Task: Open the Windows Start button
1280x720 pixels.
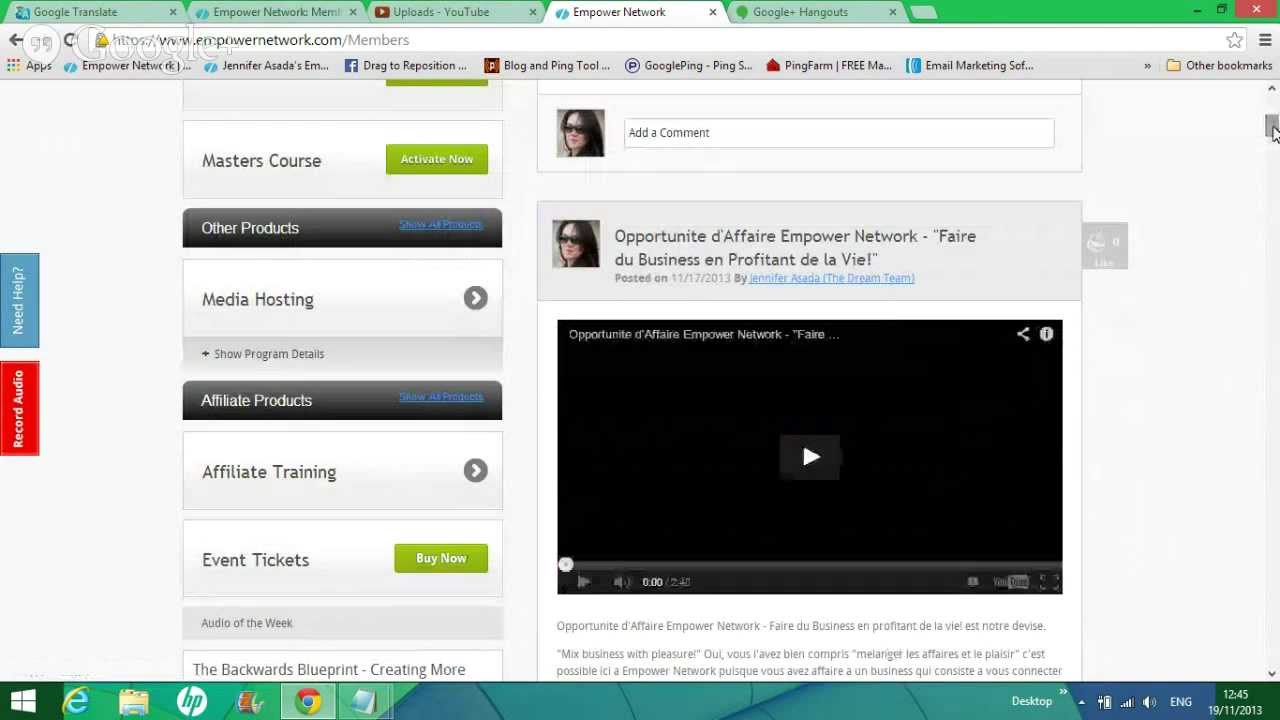Action: pyautogui.click(x=22, y=701)
